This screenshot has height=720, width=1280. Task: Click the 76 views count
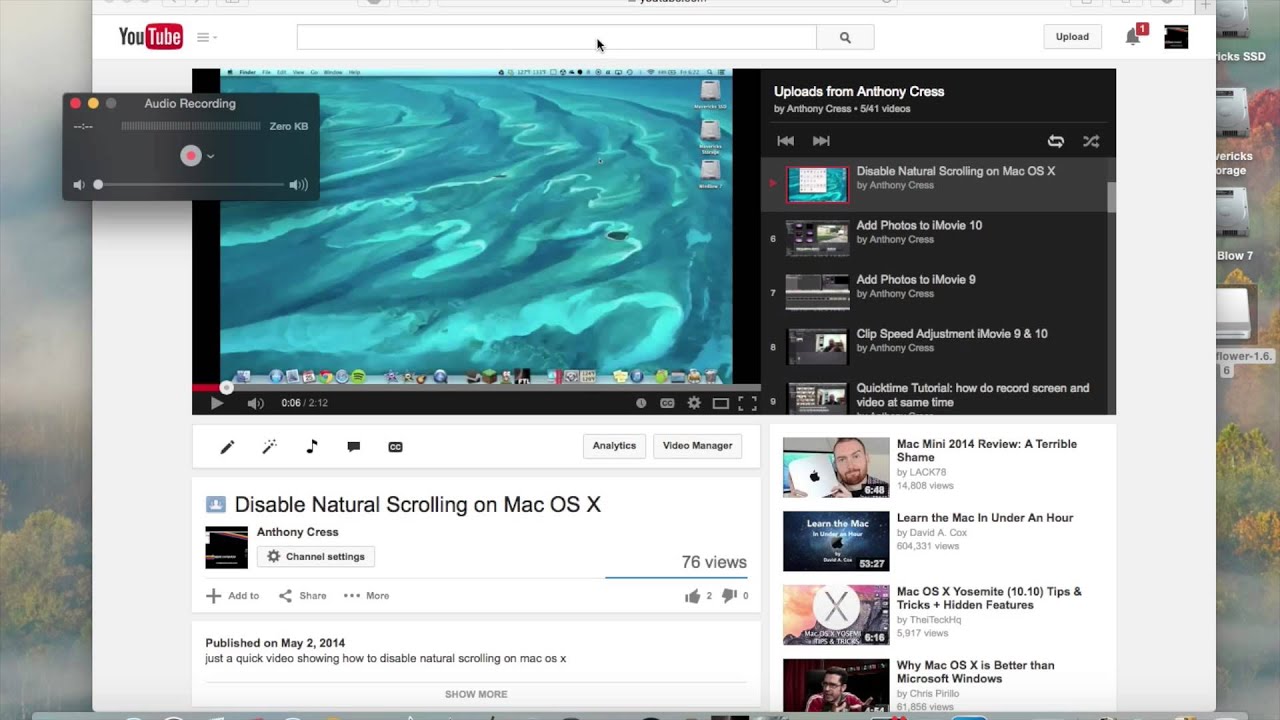tap(714, 562)
